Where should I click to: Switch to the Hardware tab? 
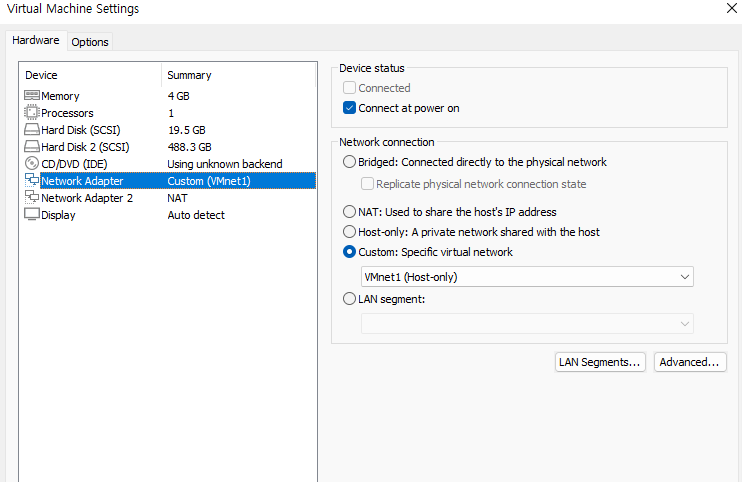coord(36,41)
